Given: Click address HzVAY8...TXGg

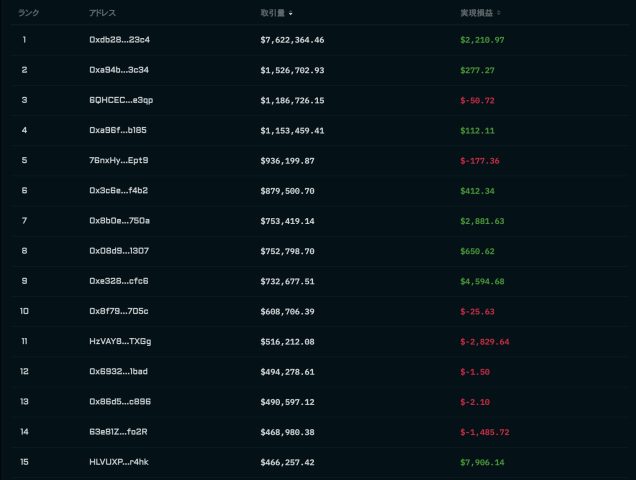Looking at the screenshot, I should coord(120,341).
